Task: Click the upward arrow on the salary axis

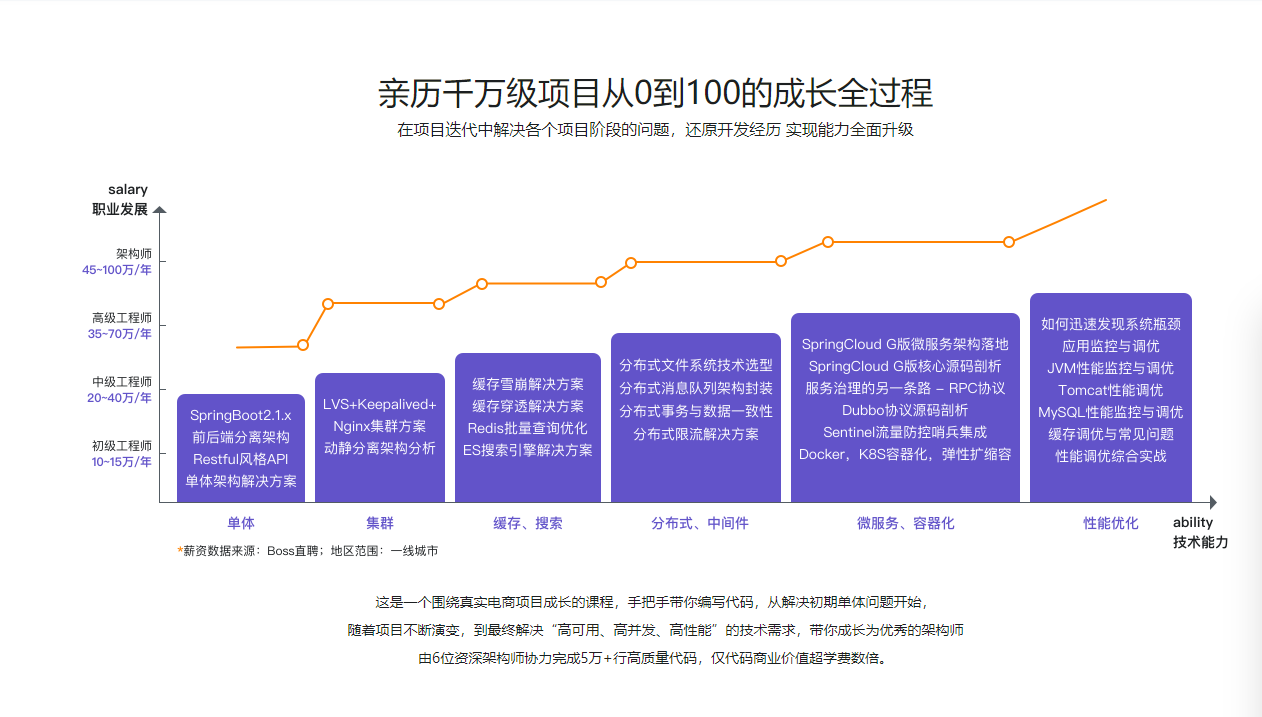Action: pos(160,210)
